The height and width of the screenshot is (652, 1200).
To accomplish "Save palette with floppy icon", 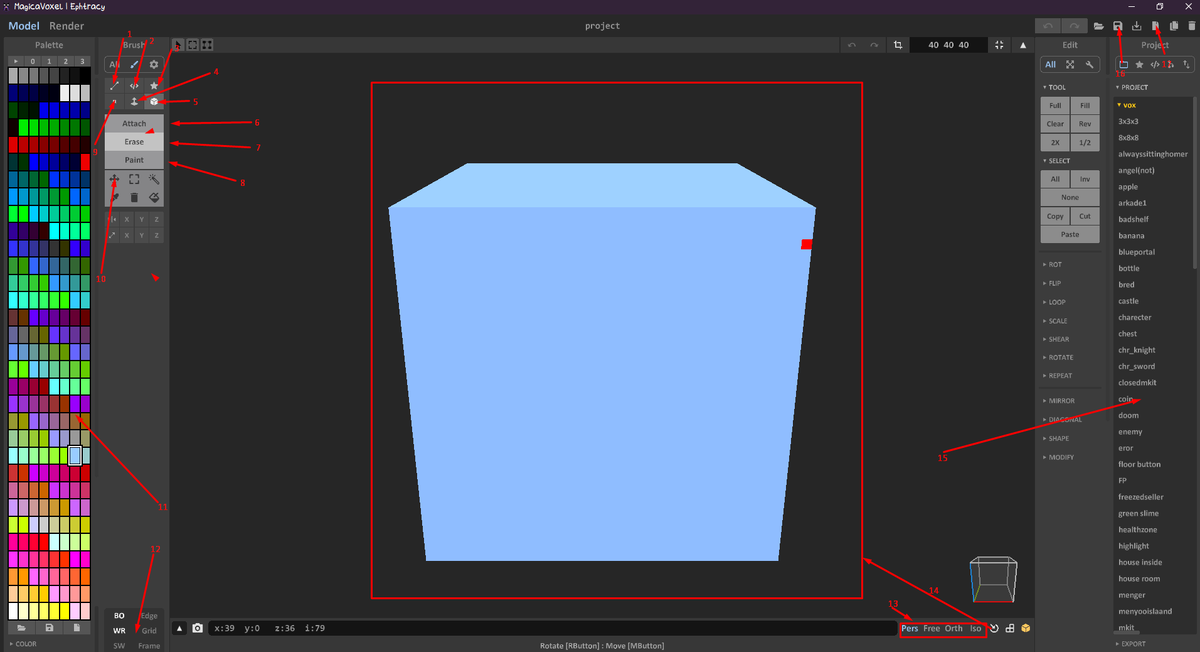I will (49, 628).
